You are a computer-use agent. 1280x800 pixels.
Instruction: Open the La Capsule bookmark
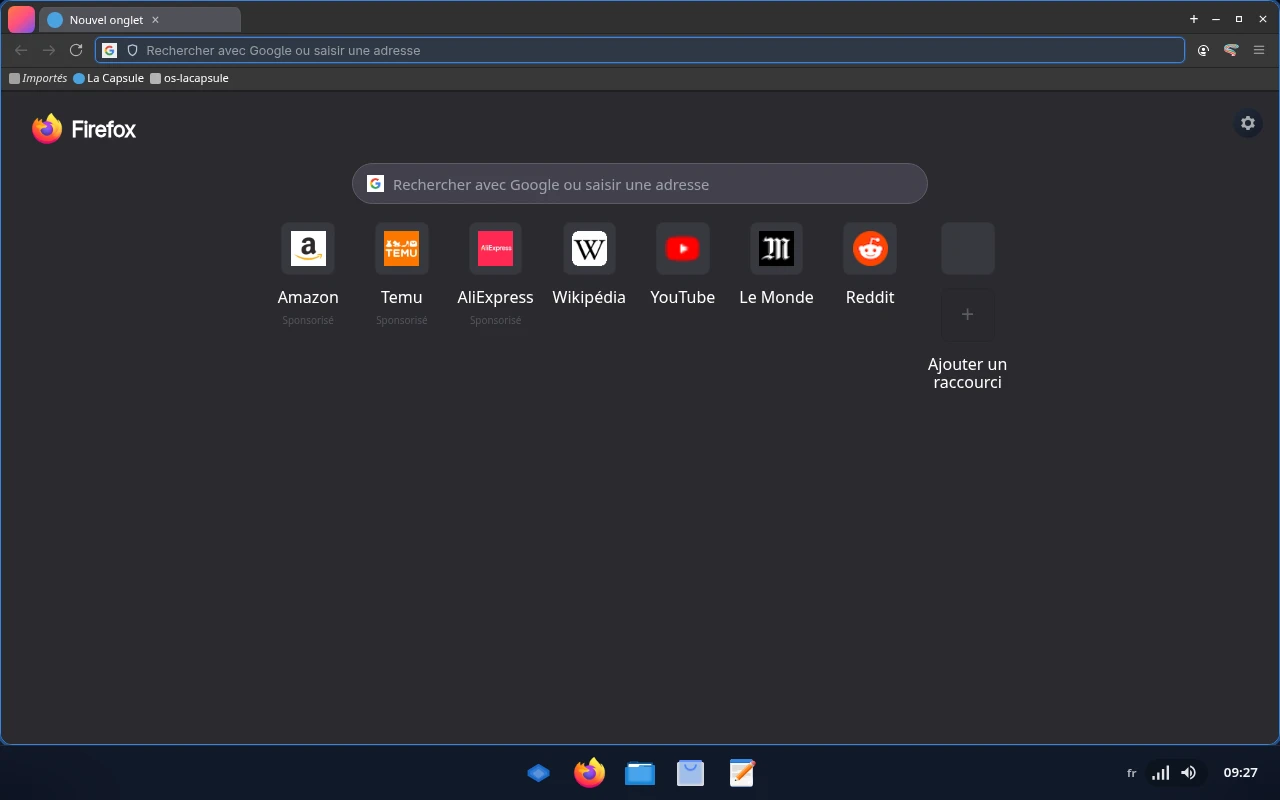108,78
